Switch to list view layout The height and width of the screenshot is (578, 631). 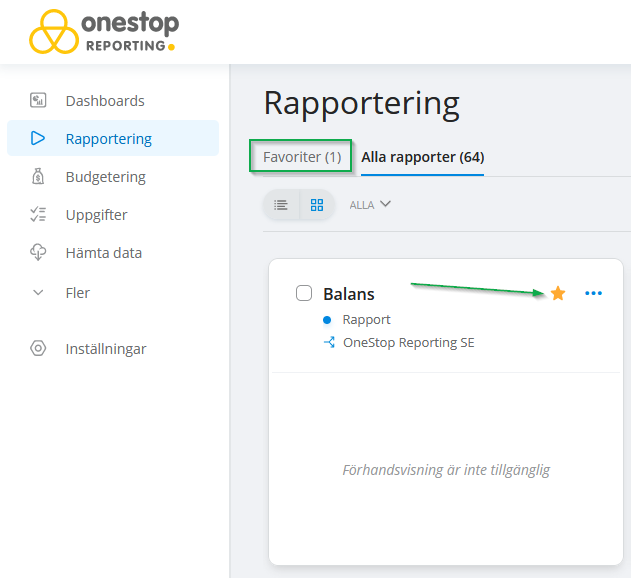pyautogui.click(x=281, y=205)
